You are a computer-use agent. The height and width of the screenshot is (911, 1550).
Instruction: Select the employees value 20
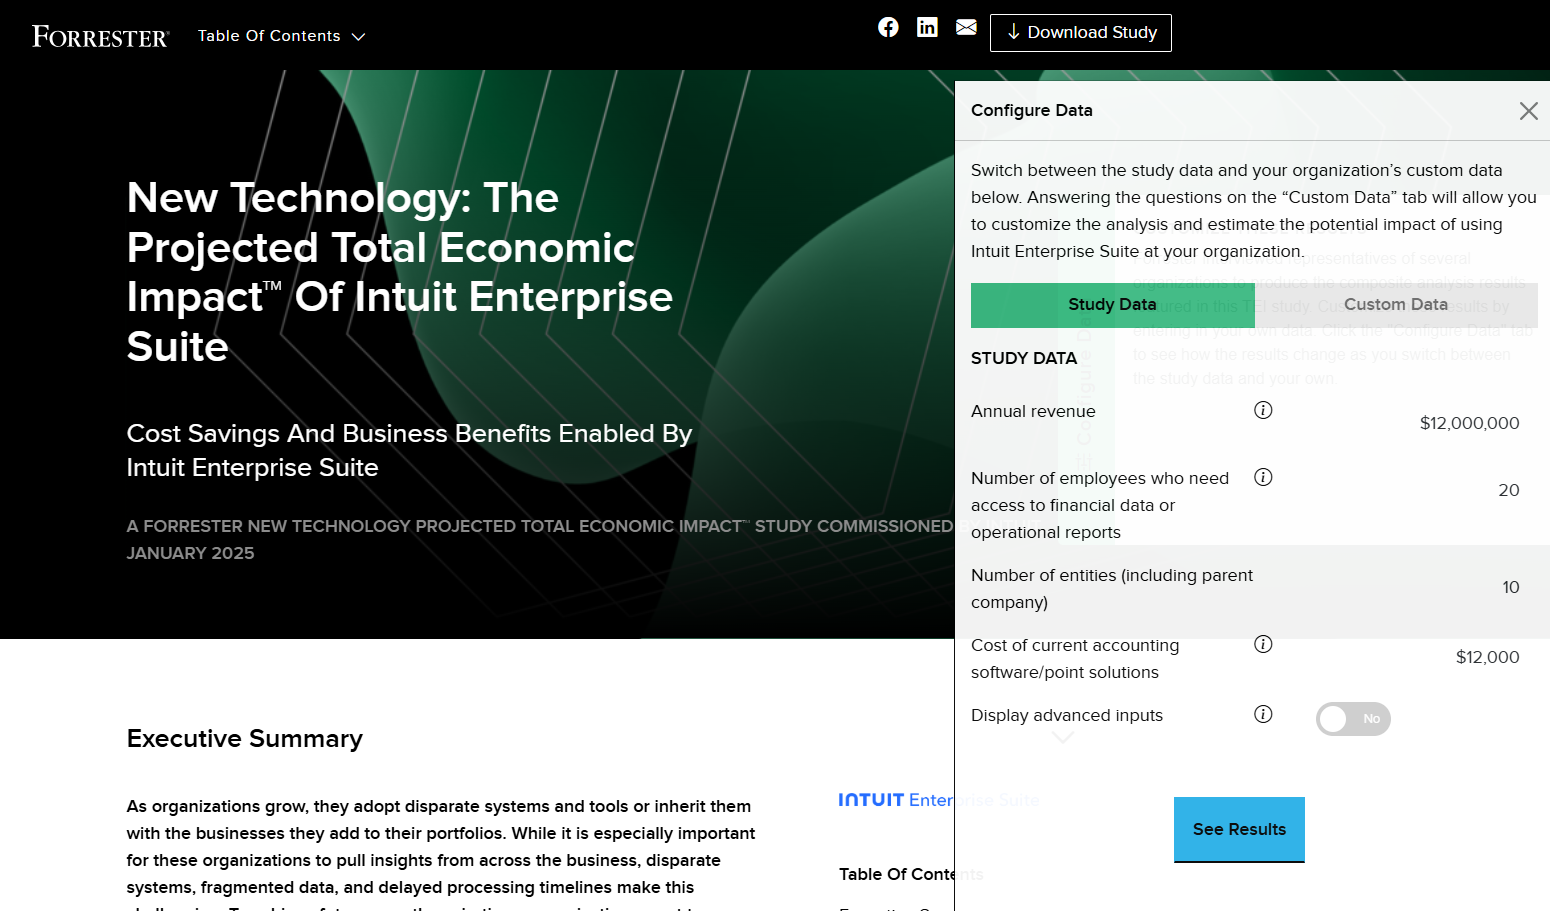click(1508, 490)
